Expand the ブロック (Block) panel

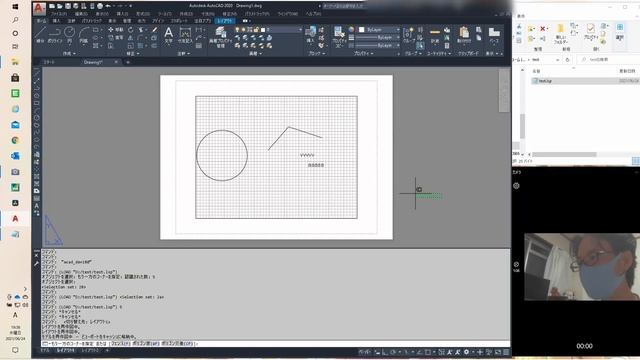coord(316,53)
